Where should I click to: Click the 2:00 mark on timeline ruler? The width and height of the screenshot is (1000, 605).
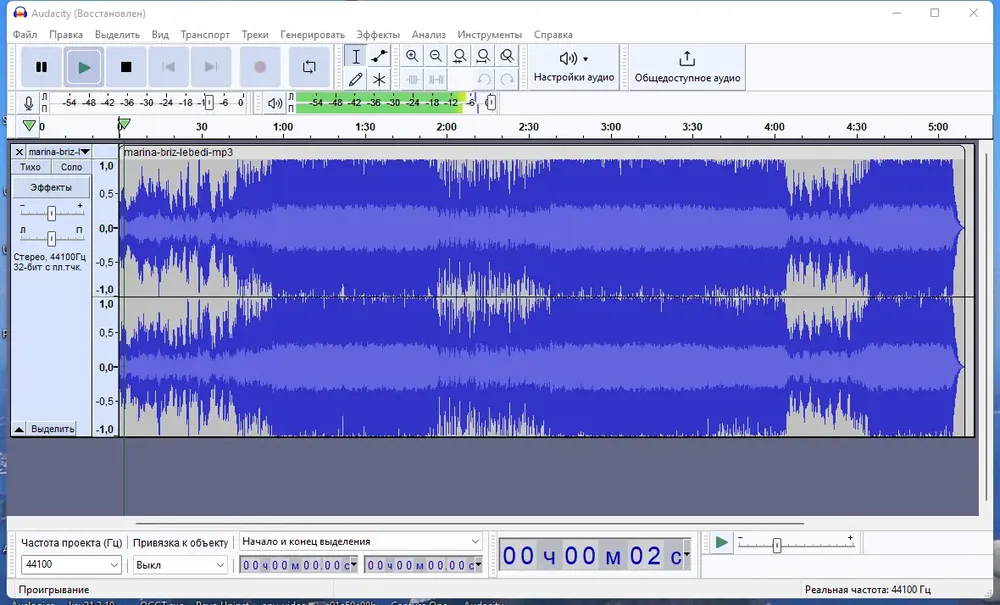click(x=446, y=127)
